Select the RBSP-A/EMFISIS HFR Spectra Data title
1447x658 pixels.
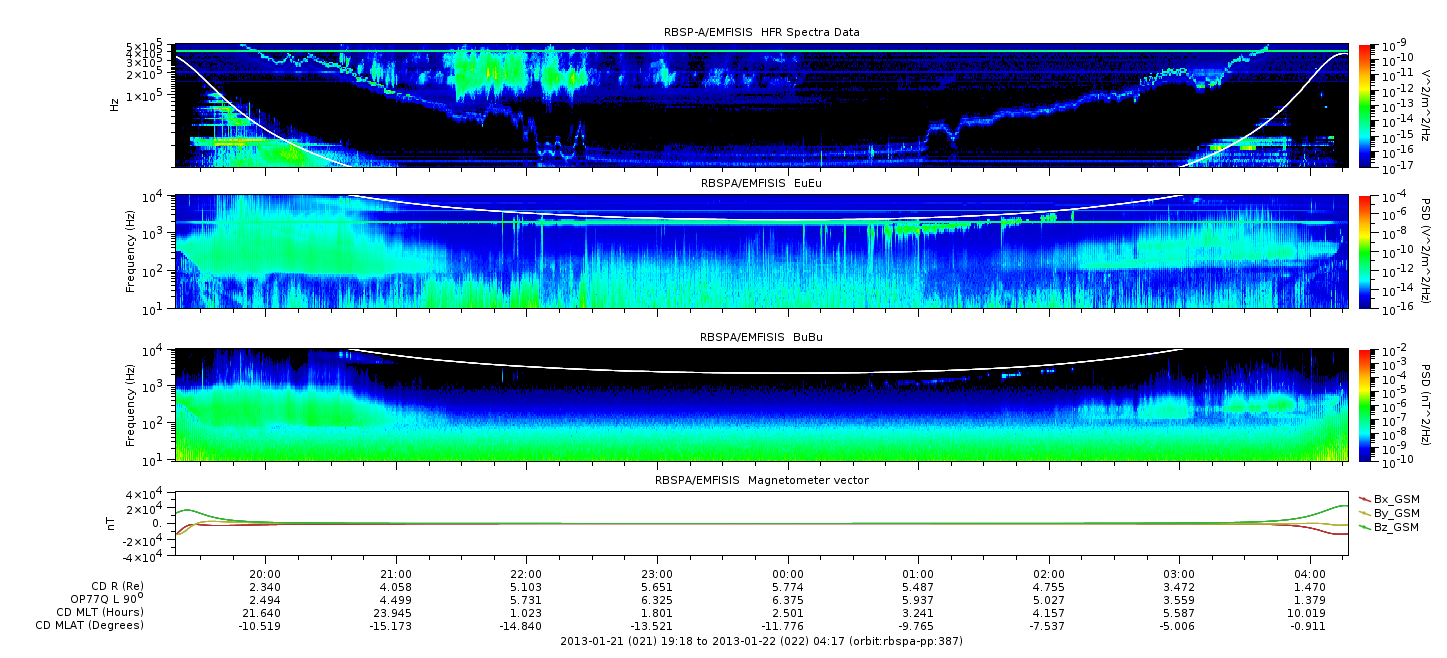(x=761, y=32)
